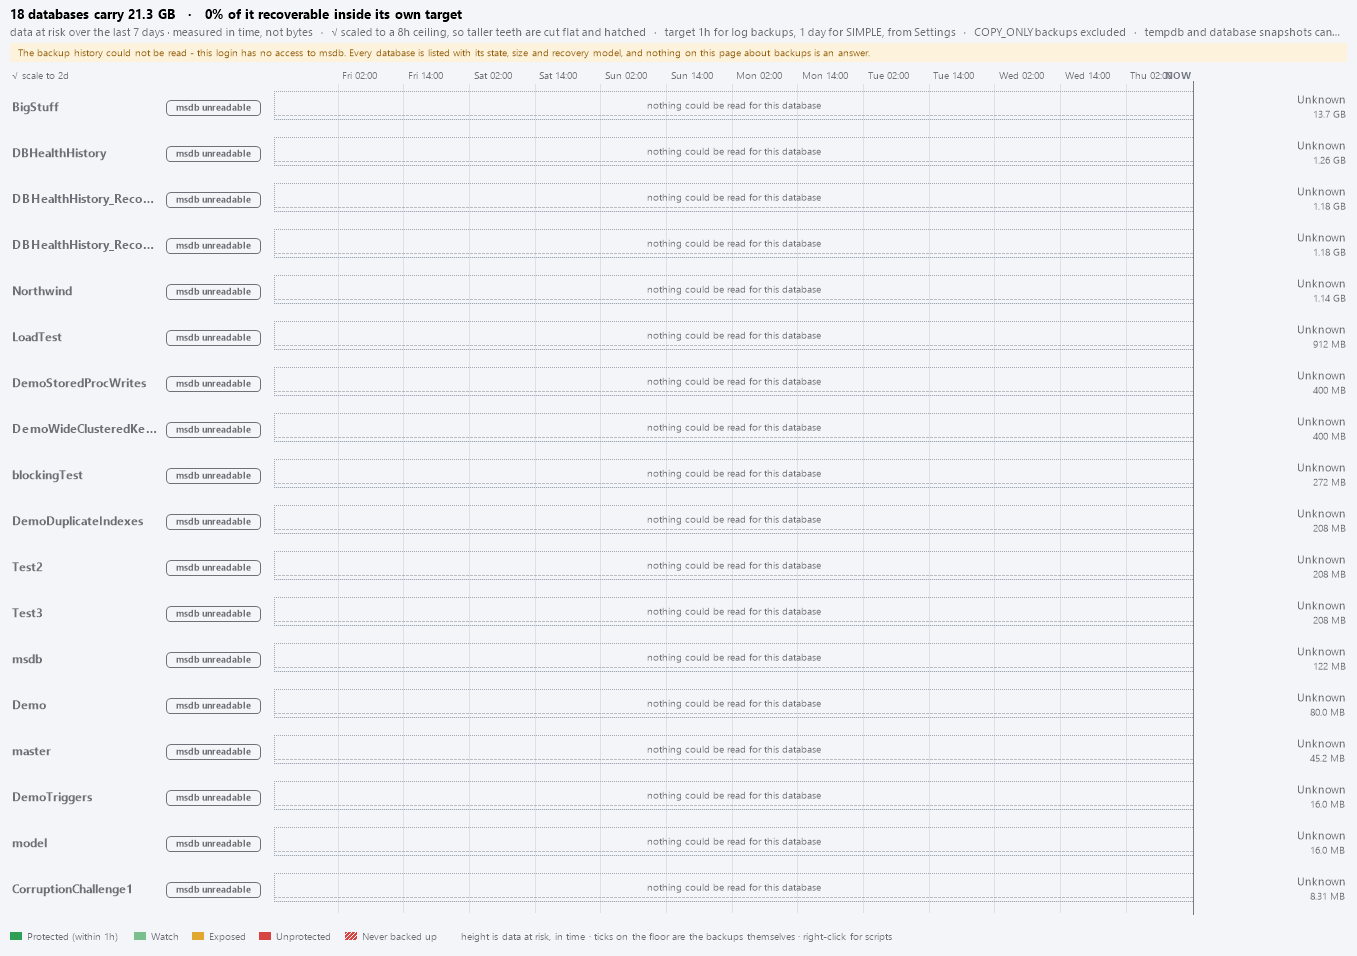
Task: Click msdb unreadable badge for Northwind
Action: [213, 291]
